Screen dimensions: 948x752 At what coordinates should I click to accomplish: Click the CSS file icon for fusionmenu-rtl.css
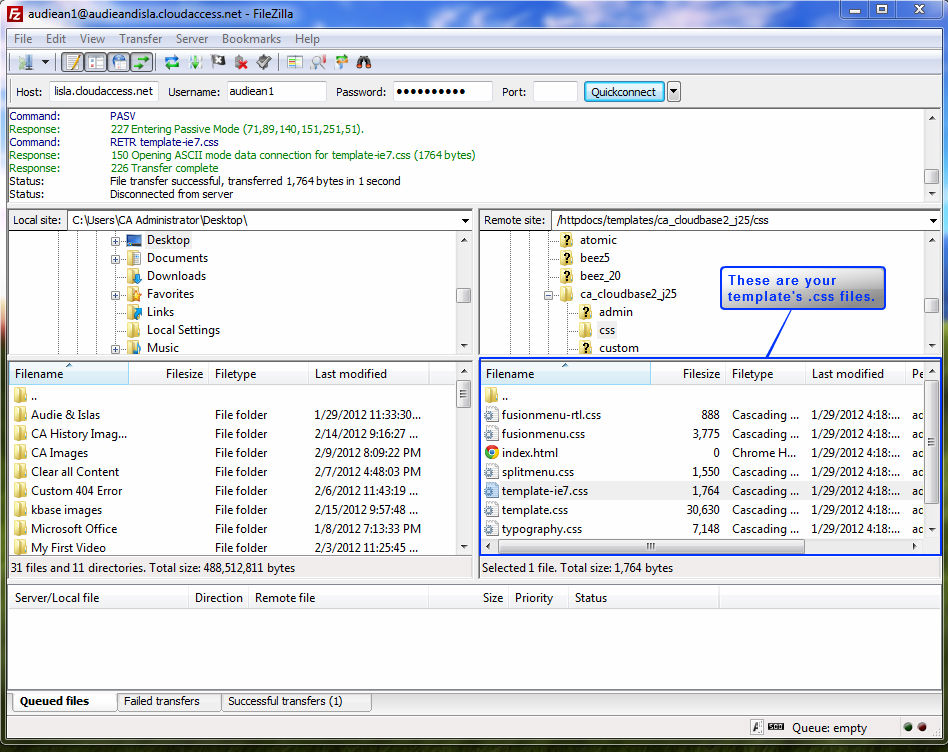[492, 415]
